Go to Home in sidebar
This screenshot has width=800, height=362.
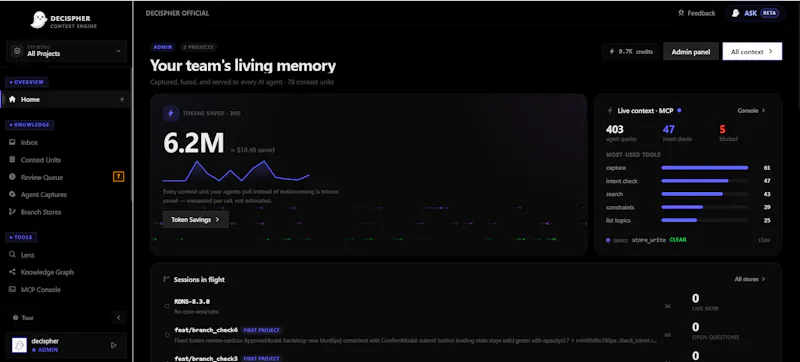[x=65, y=99]
